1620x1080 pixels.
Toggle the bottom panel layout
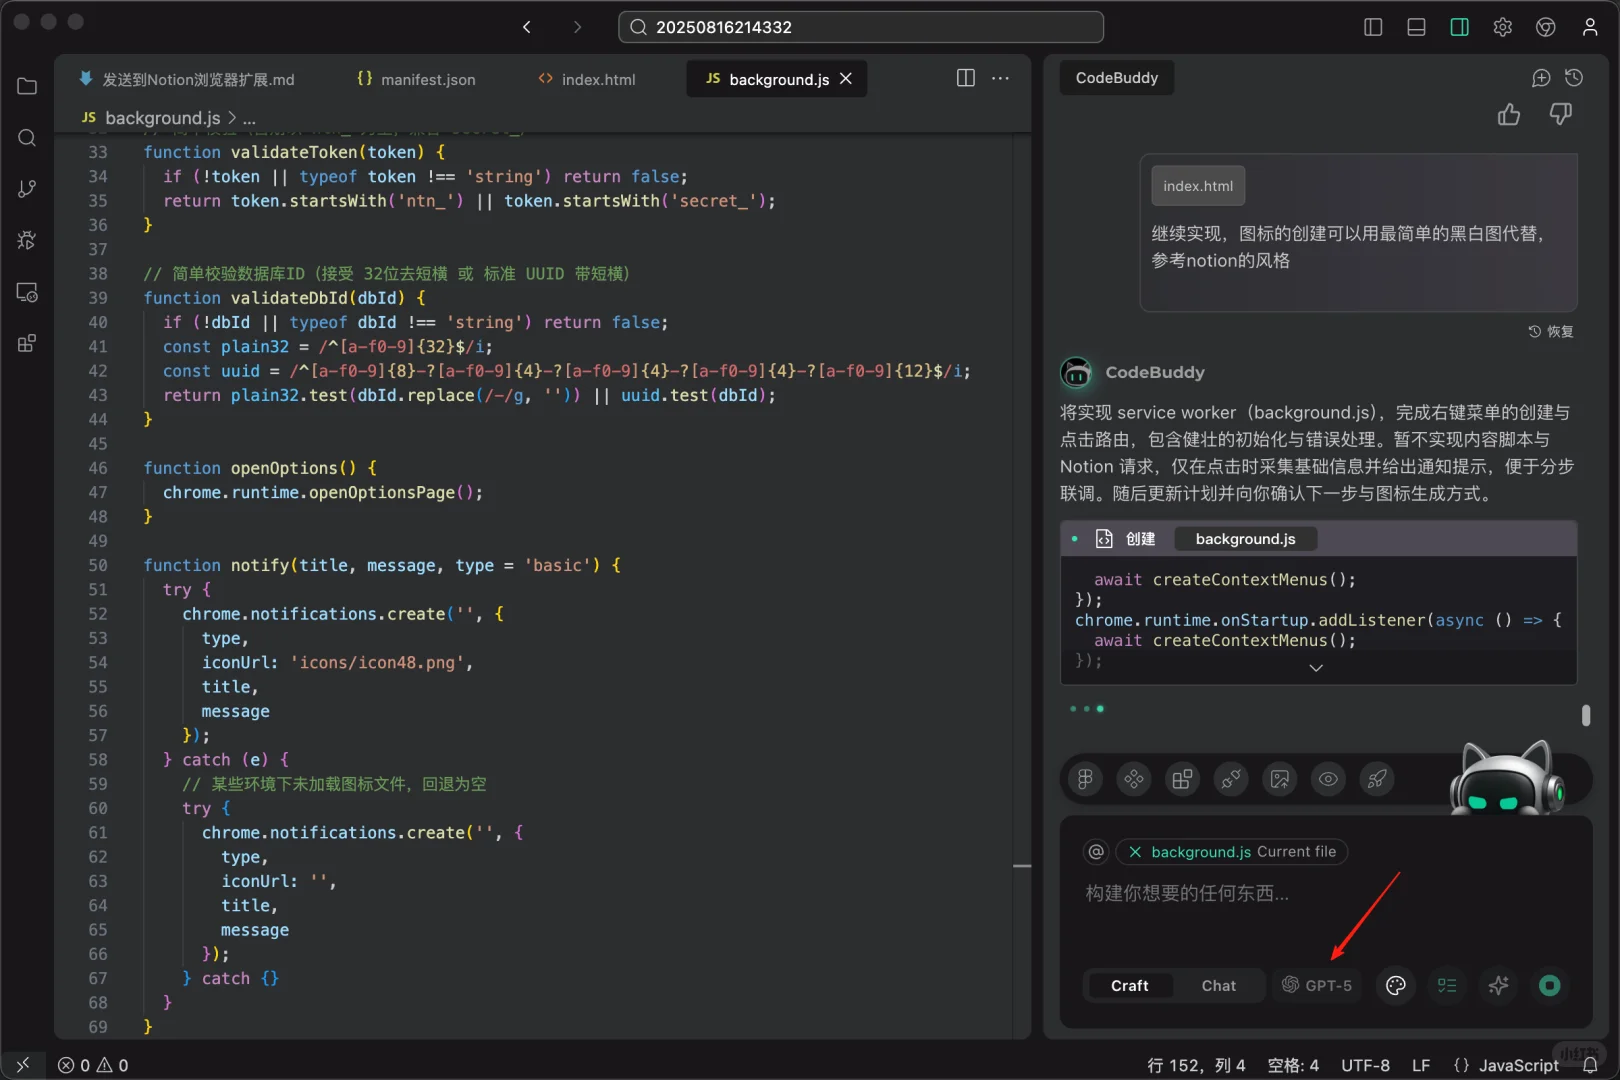point(1416,27)
